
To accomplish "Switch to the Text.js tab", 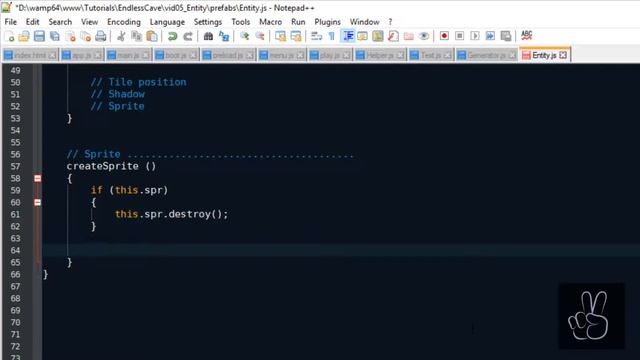I will click(431, 55).
